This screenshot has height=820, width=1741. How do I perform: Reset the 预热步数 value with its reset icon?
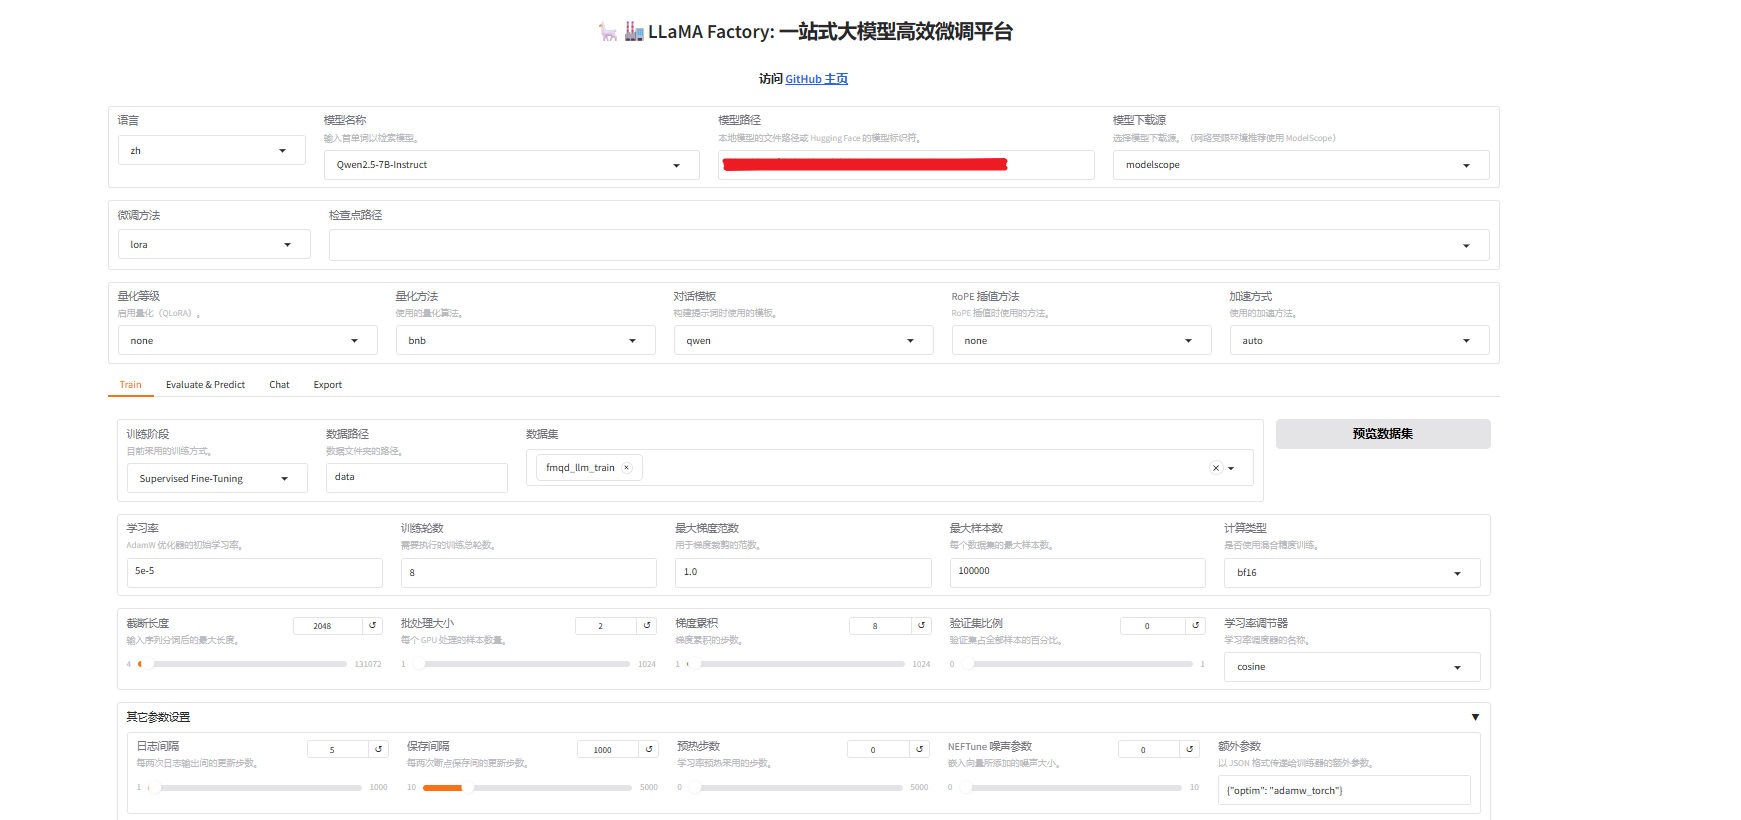tap(920, 749)
